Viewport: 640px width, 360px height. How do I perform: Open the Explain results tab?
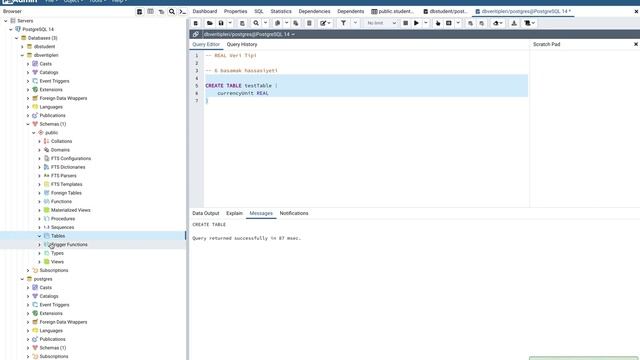click(x=234, y=213)
